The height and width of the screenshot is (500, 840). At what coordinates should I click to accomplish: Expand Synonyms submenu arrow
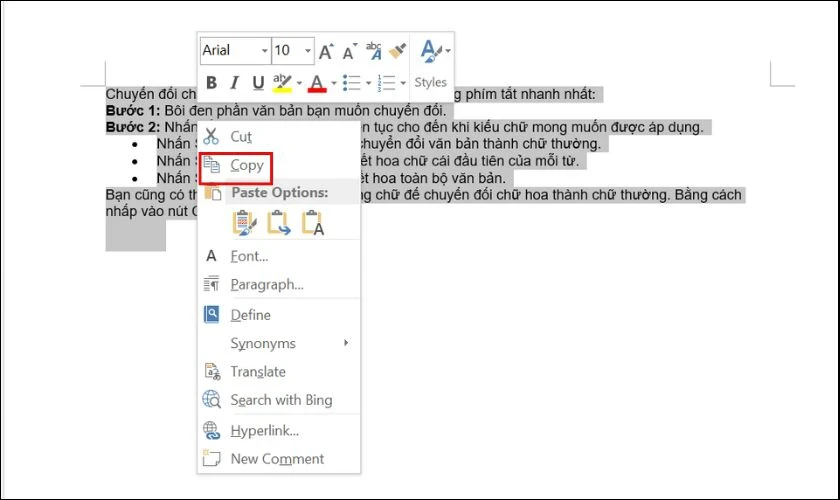point(346,342)
